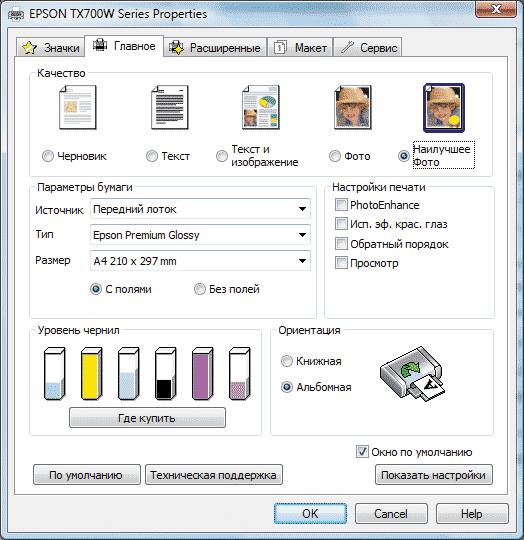Switch to the Сервис tab

tap(367, 48)
